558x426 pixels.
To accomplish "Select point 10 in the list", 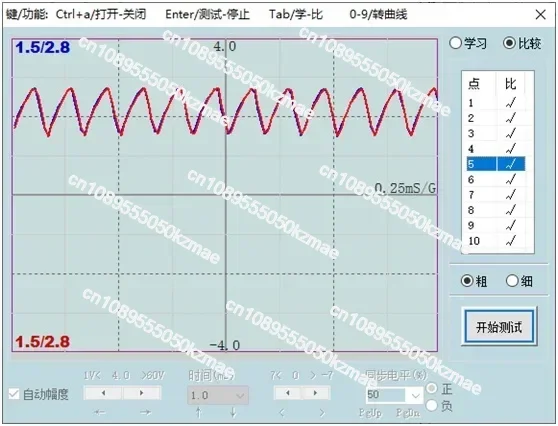I will 474,241.
